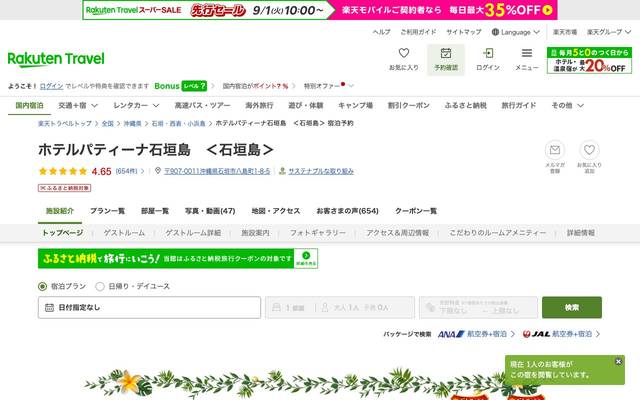Screen dimensions: 640x400
Task: Click the ANA logo package search
Action: [451, 334]
